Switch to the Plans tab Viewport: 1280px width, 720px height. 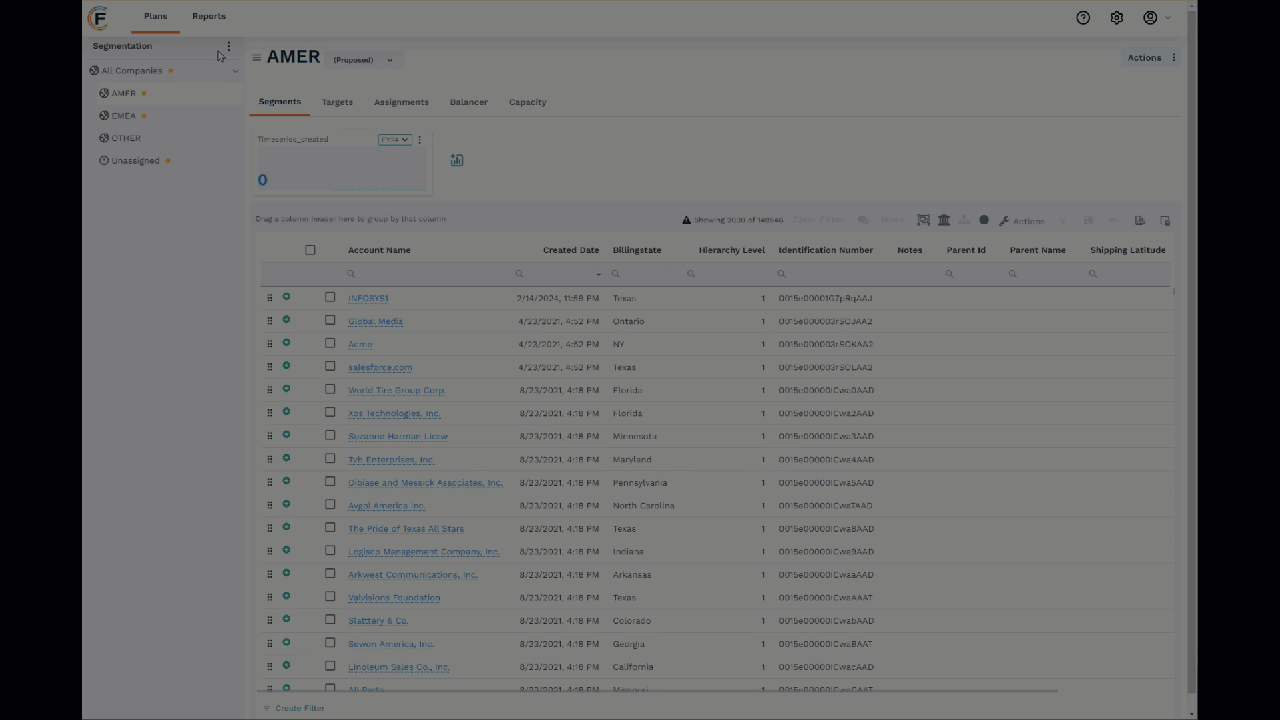pyautogui.click(x=155, y=17)
